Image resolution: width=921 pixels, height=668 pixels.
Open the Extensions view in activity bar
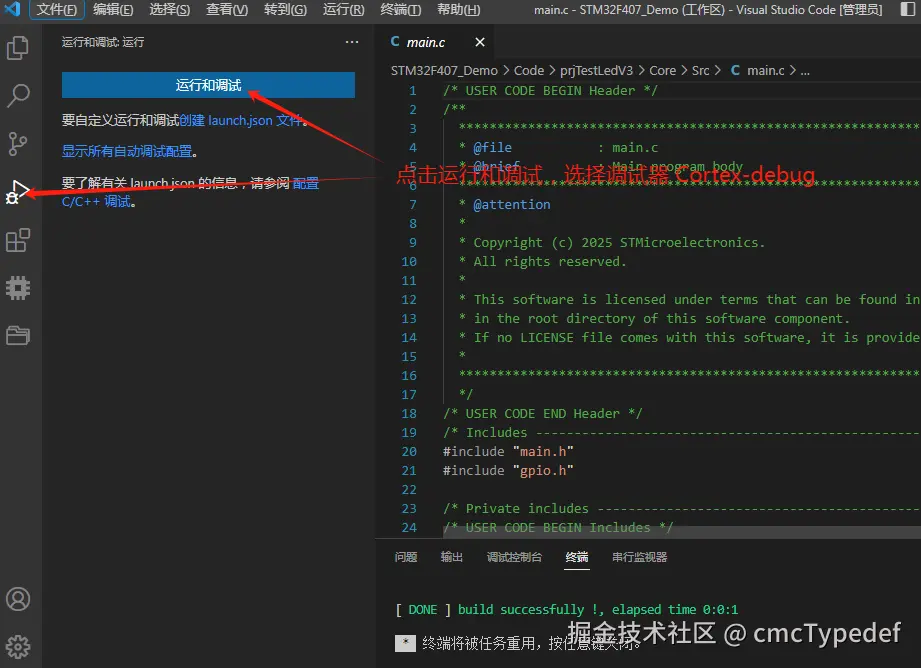[18, 240]
